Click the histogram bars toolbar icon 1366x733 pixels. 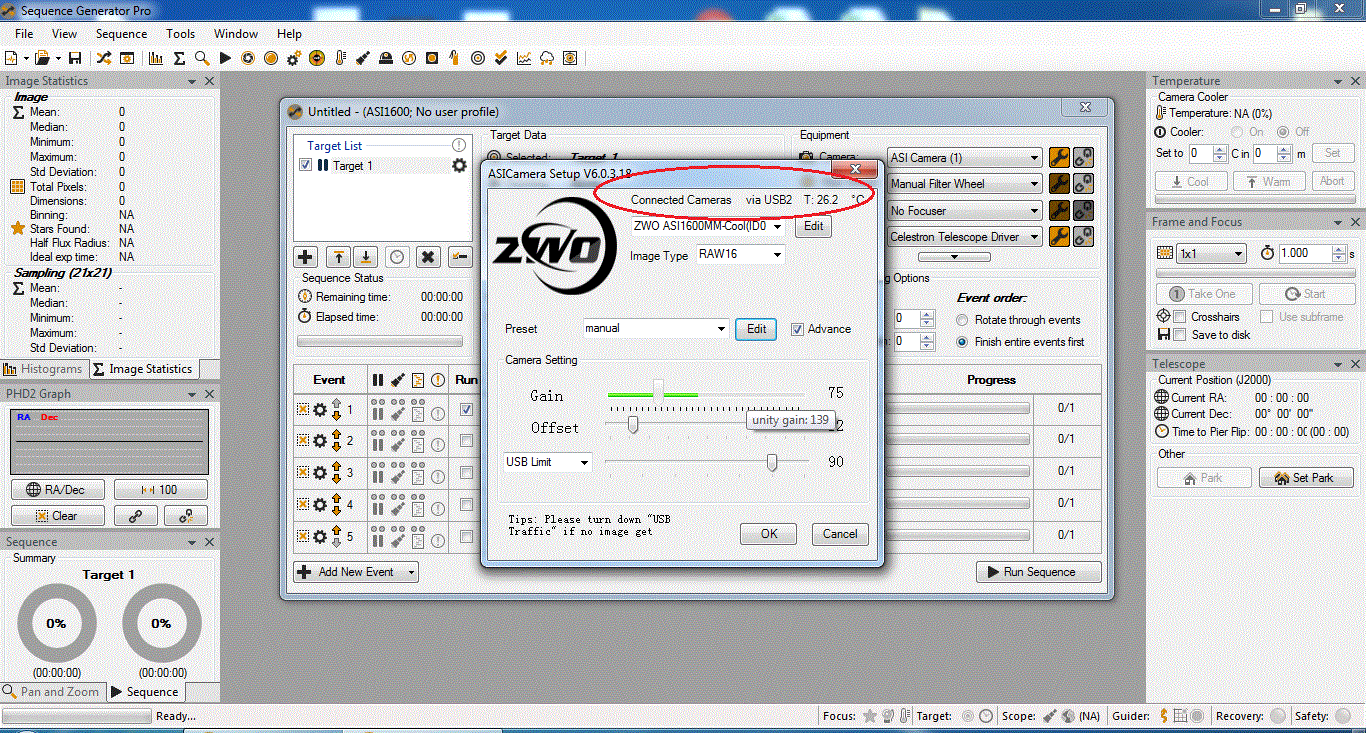[156, 58]
